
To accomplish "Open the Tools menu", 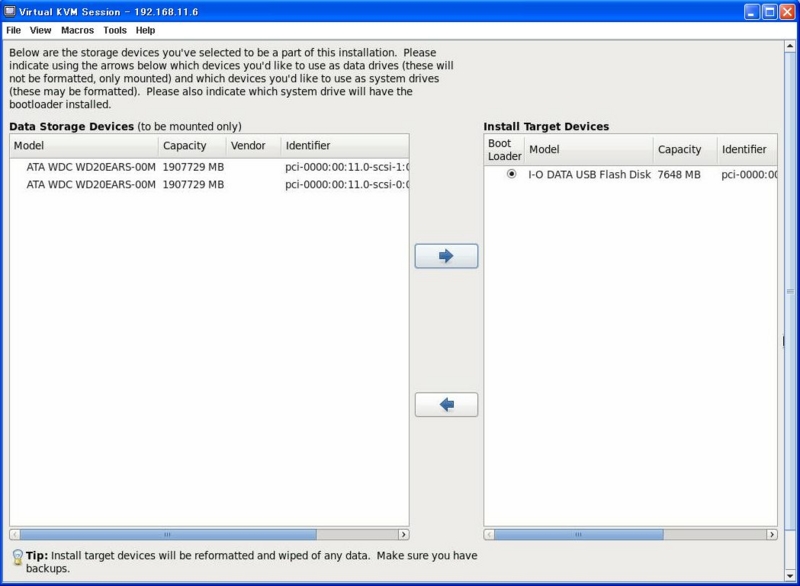I will (115, 30).
